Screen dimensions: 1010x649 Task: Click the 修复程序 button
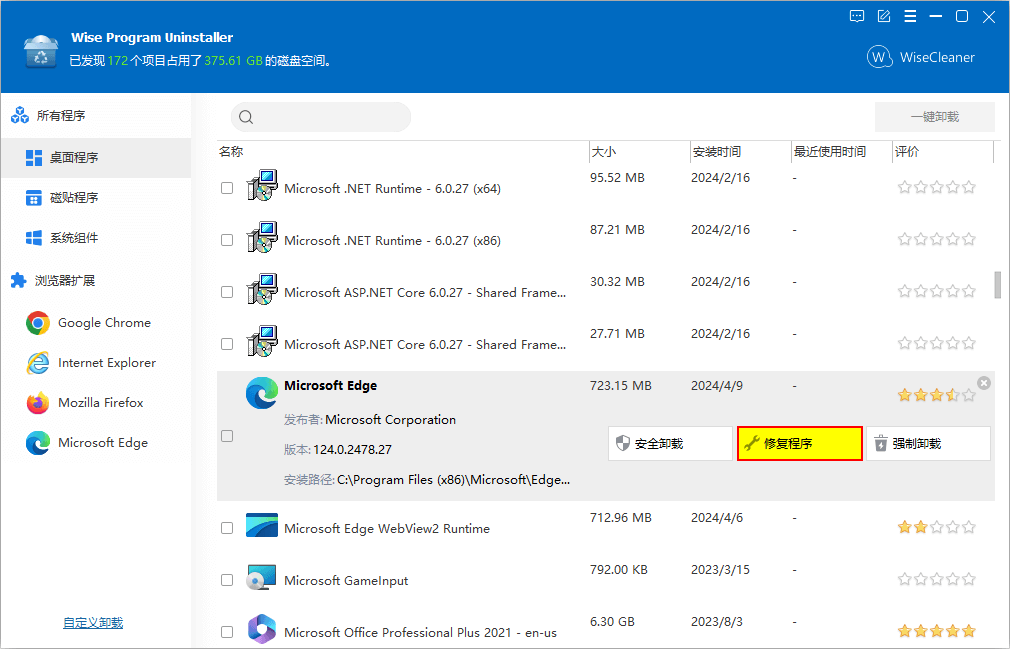click(x=799, y=444)
